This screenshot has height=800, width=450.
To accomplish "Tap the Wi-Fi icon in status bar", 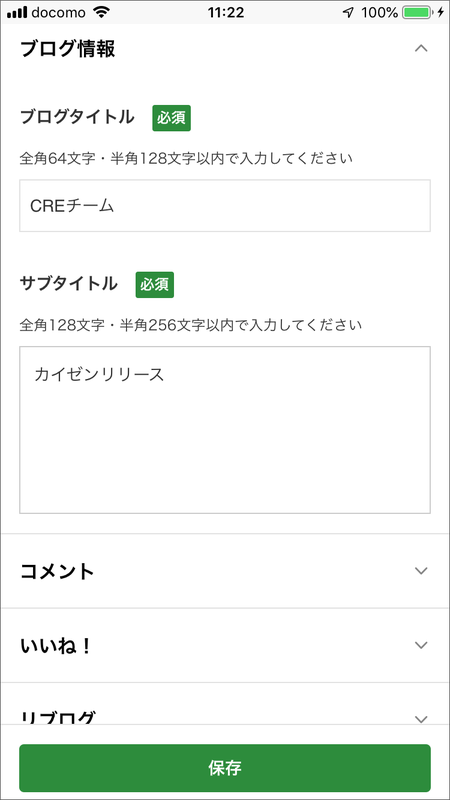I will tap(102, 13).
